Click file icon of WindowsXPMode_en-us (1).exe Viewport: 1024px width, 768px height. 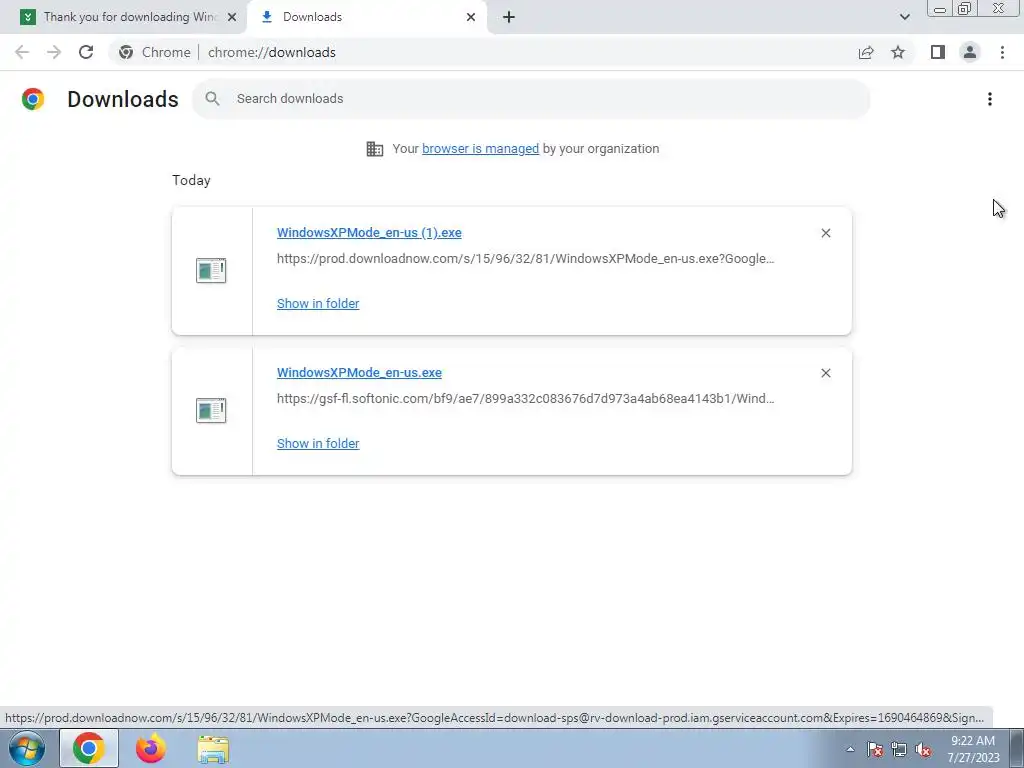coord(211,270)
